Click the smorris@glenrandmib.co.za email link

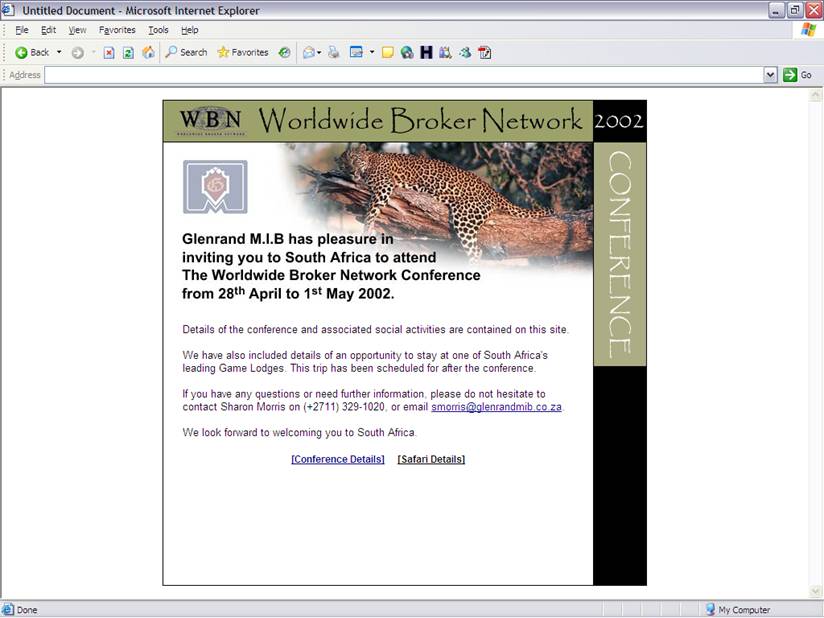tap(497, 407)
